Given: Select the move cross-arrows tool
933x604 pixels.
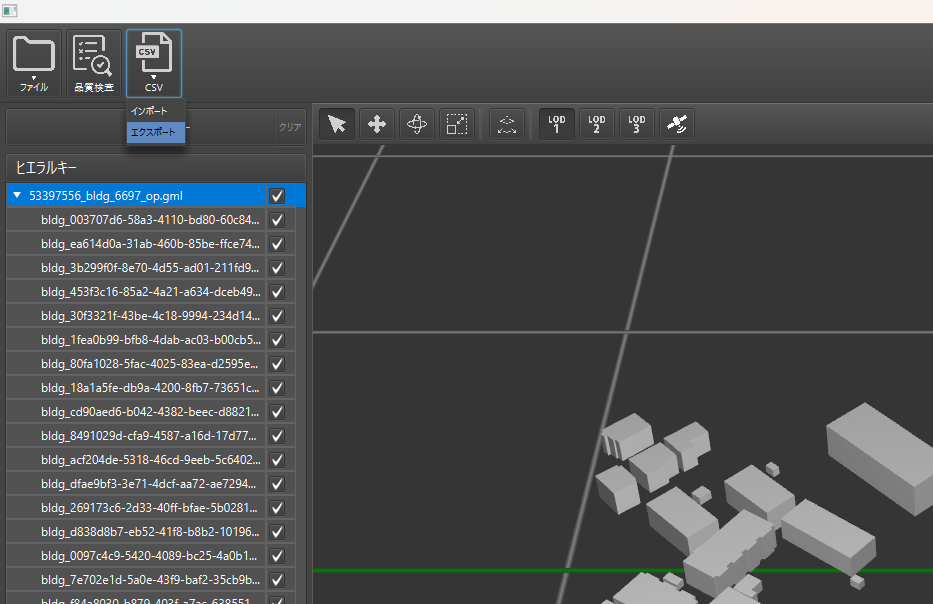Looking at the screenshot, I should click(377, 124).
